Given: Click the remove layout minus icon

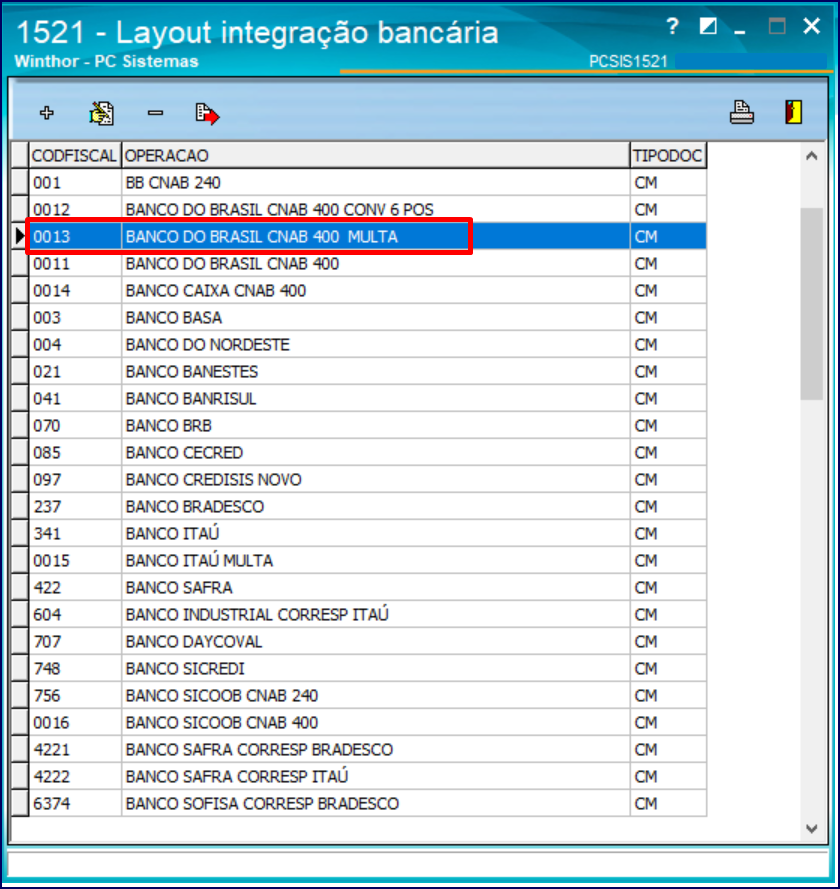Looking at the screenshot, I should coord(155,113).
